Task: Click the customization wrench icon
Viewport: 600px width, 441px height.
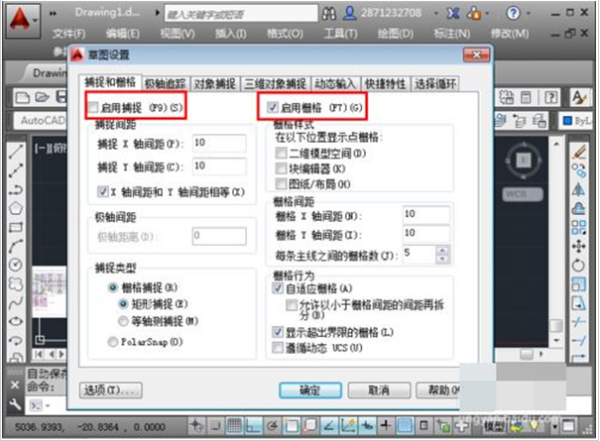Action: click(x=15, y=405)
